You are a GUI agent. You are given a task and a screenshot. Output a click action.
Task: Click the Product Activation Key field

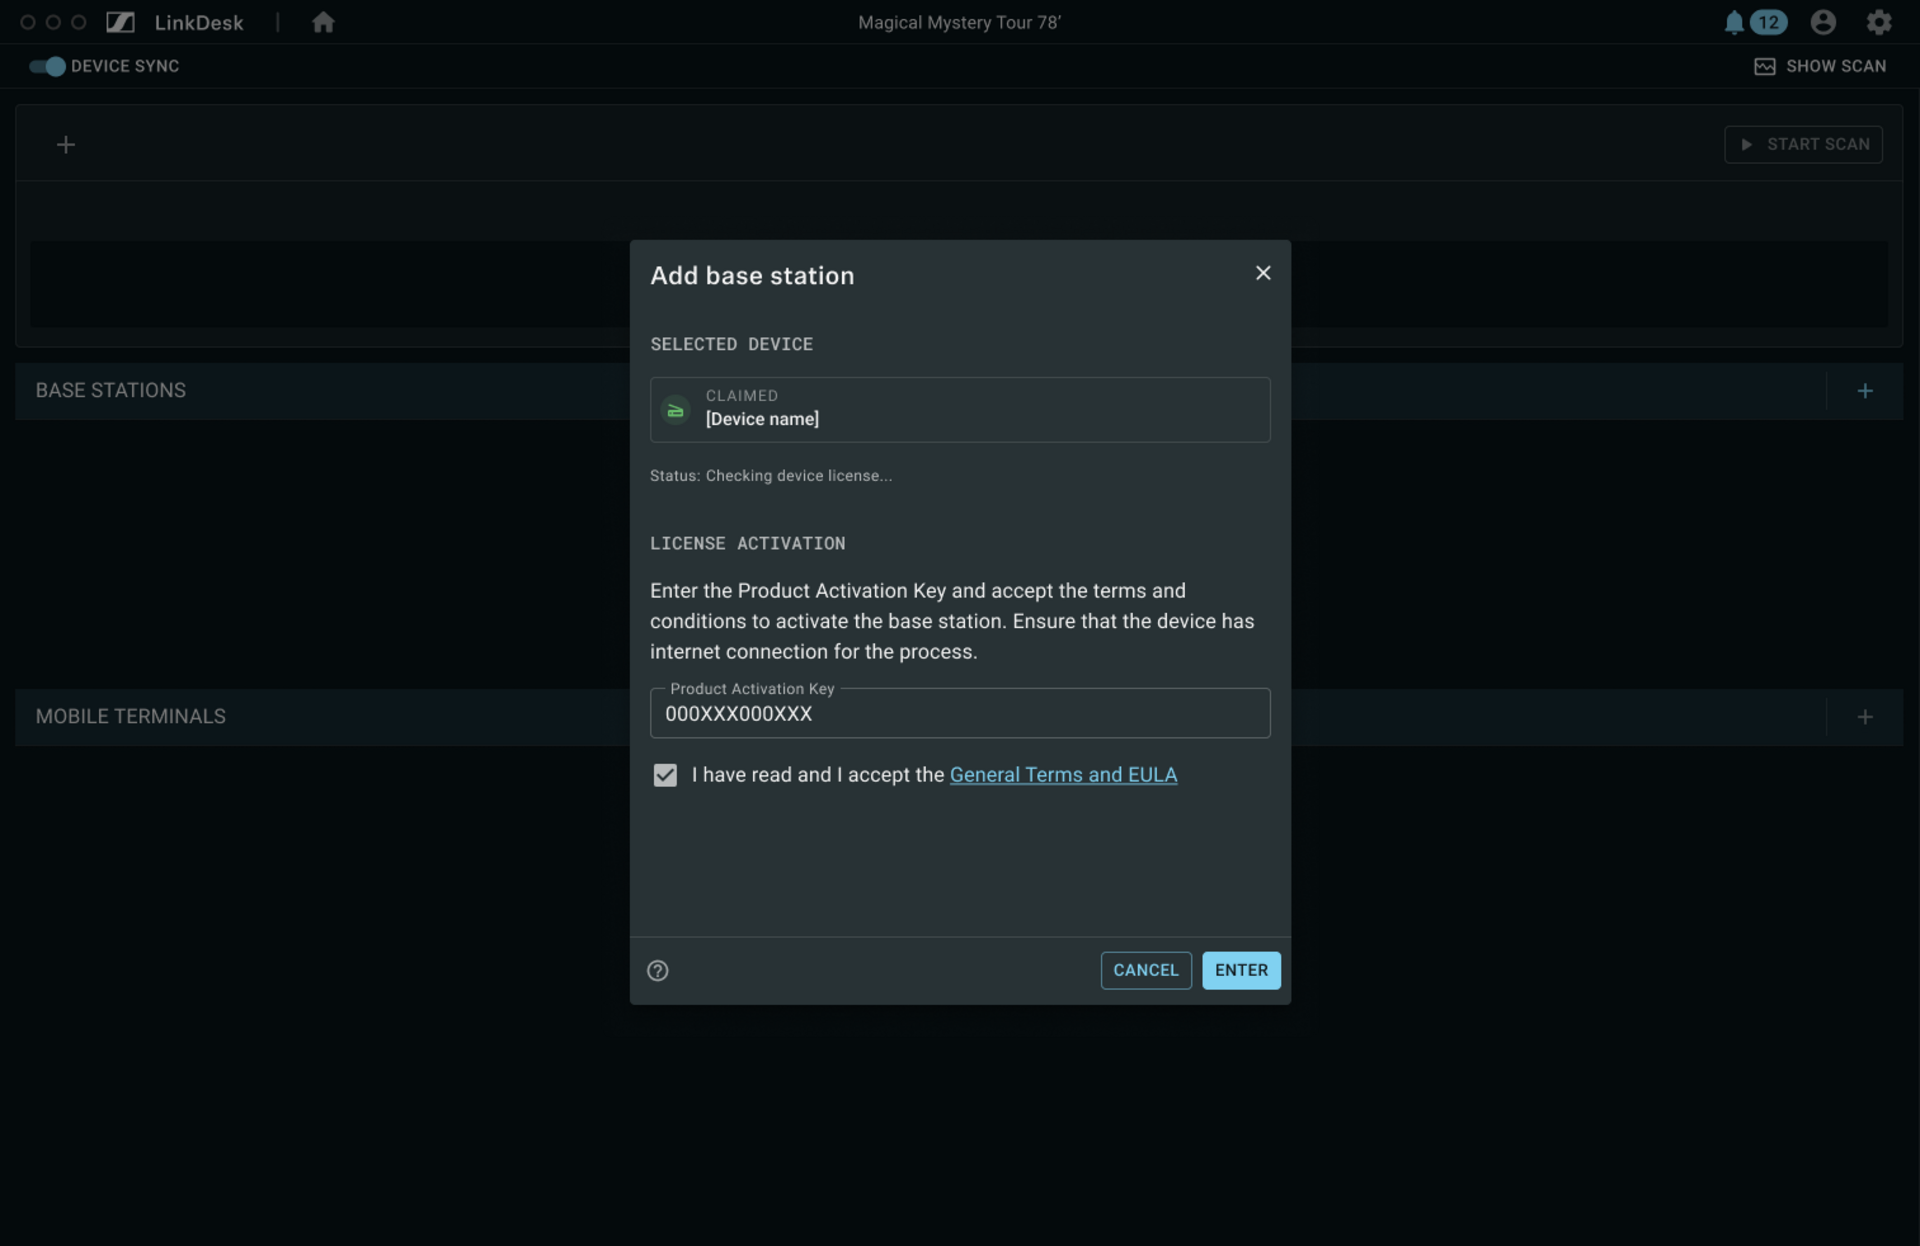pyautogui.click(x=959, y=714)
